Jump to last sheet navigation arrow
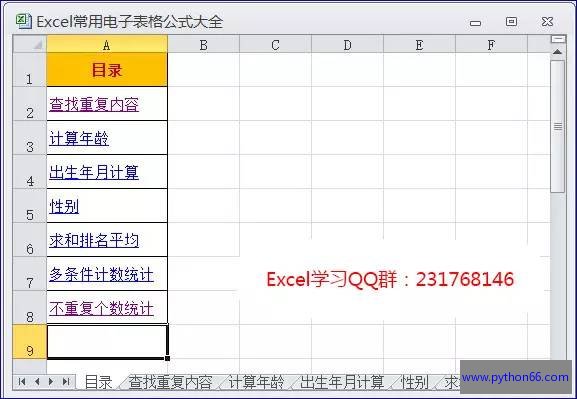 [x=66, y=382]
